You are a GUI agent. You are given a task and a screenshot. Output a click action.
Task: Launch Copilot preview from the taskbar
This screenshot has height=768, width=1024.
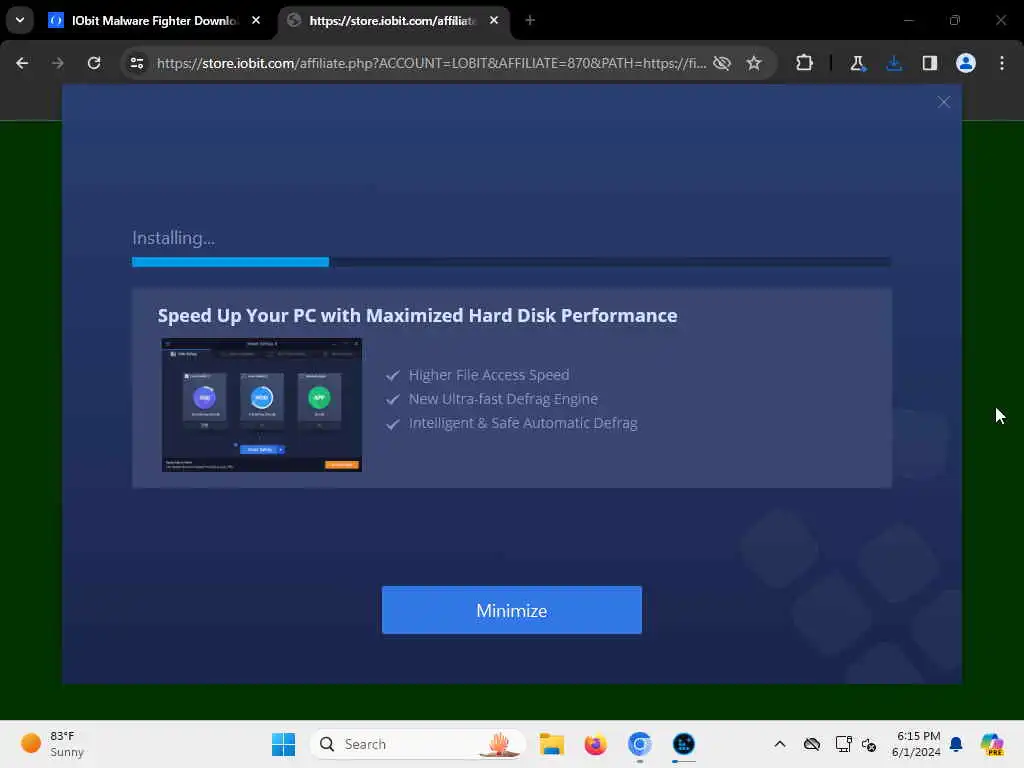(992, 744)
